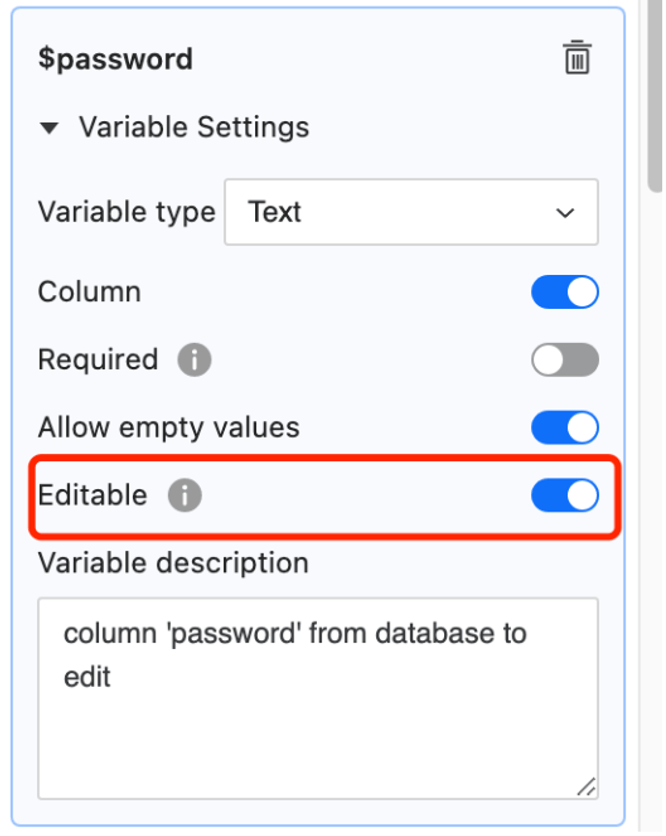The image size is (666, 836).
Task: Disable the Column toggle
Action: point(565,292)
